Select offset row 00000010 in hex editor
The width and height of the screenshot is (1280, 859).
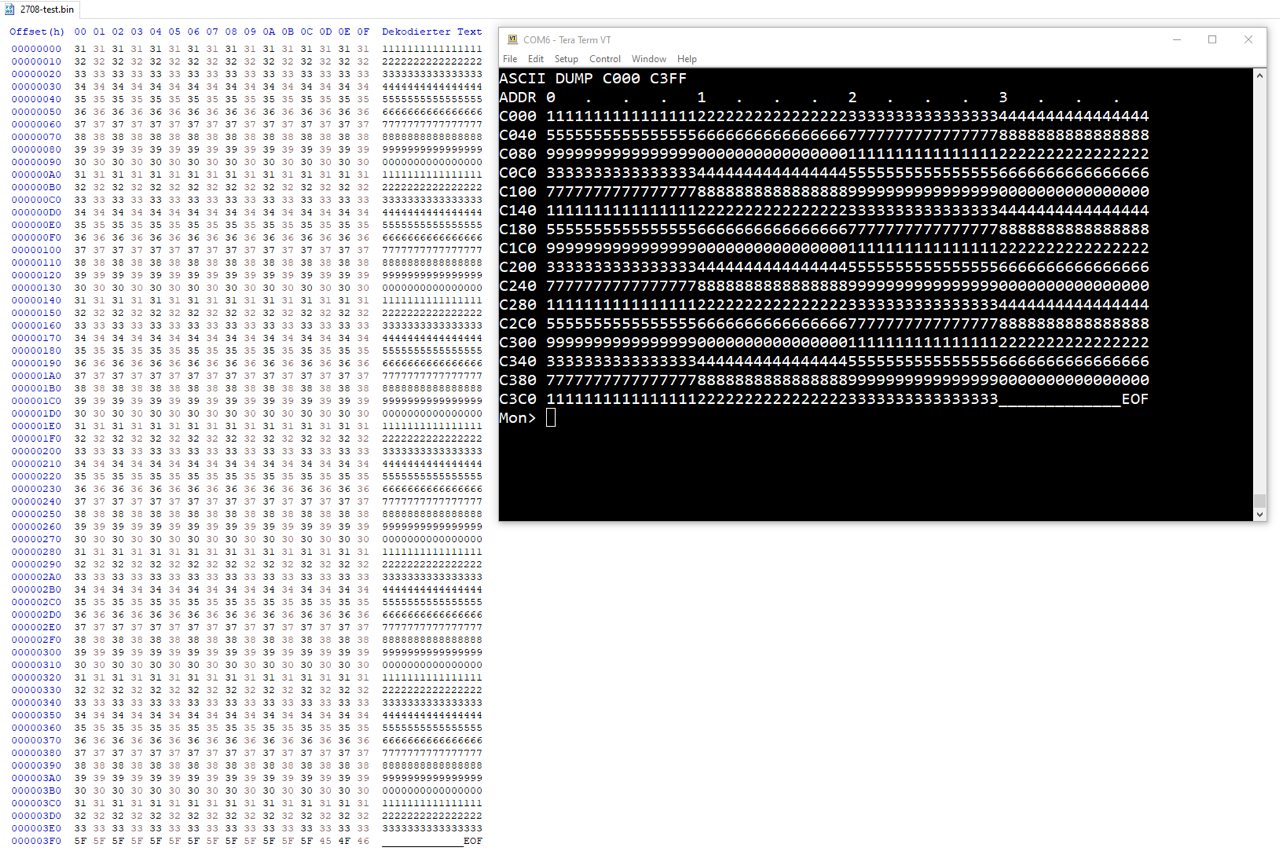click(36, 62)
